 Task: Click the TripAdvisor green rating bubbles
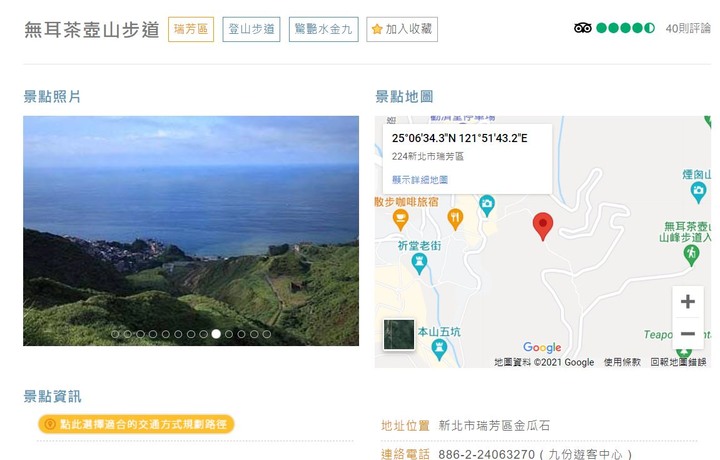coord(625,28)
